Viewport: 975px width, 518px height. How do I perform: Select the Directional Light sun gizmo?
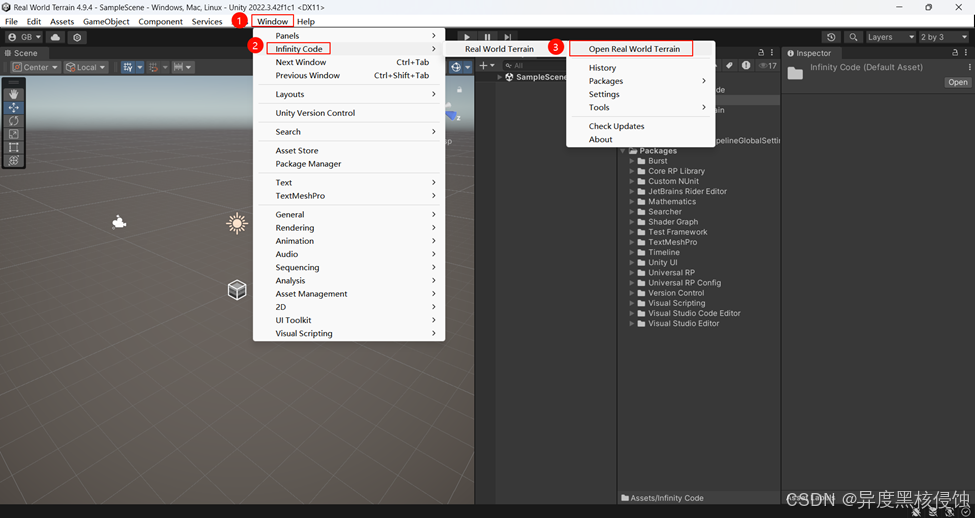(x=237, y=223)
